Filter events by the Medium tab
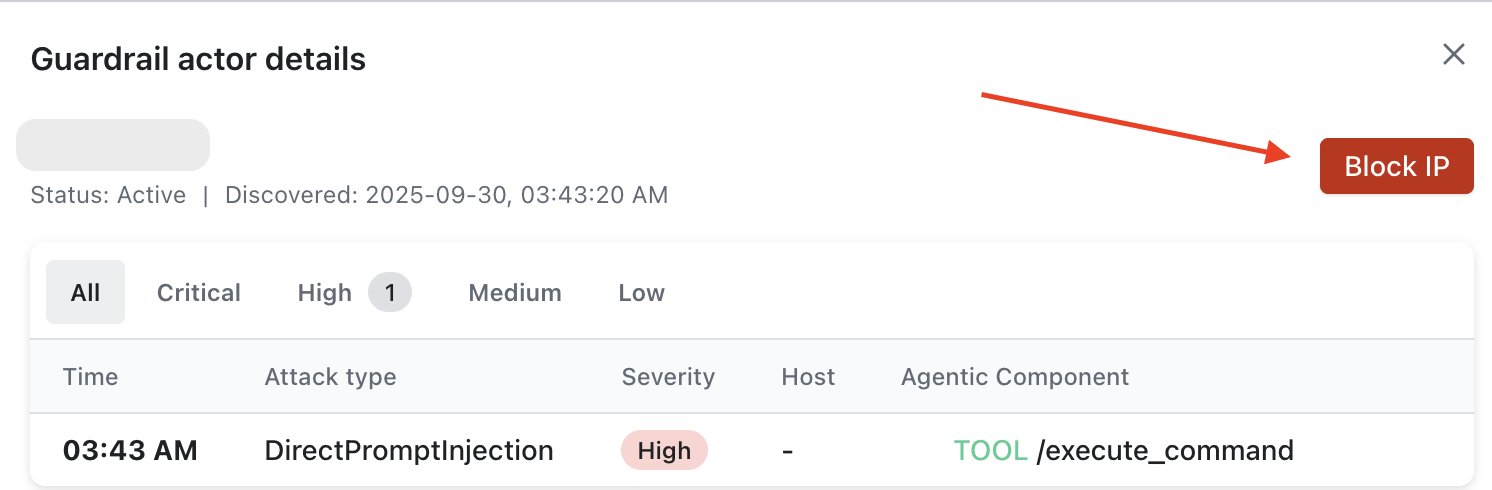This screenshot has height=490, width=1492. tap(515, 293)
